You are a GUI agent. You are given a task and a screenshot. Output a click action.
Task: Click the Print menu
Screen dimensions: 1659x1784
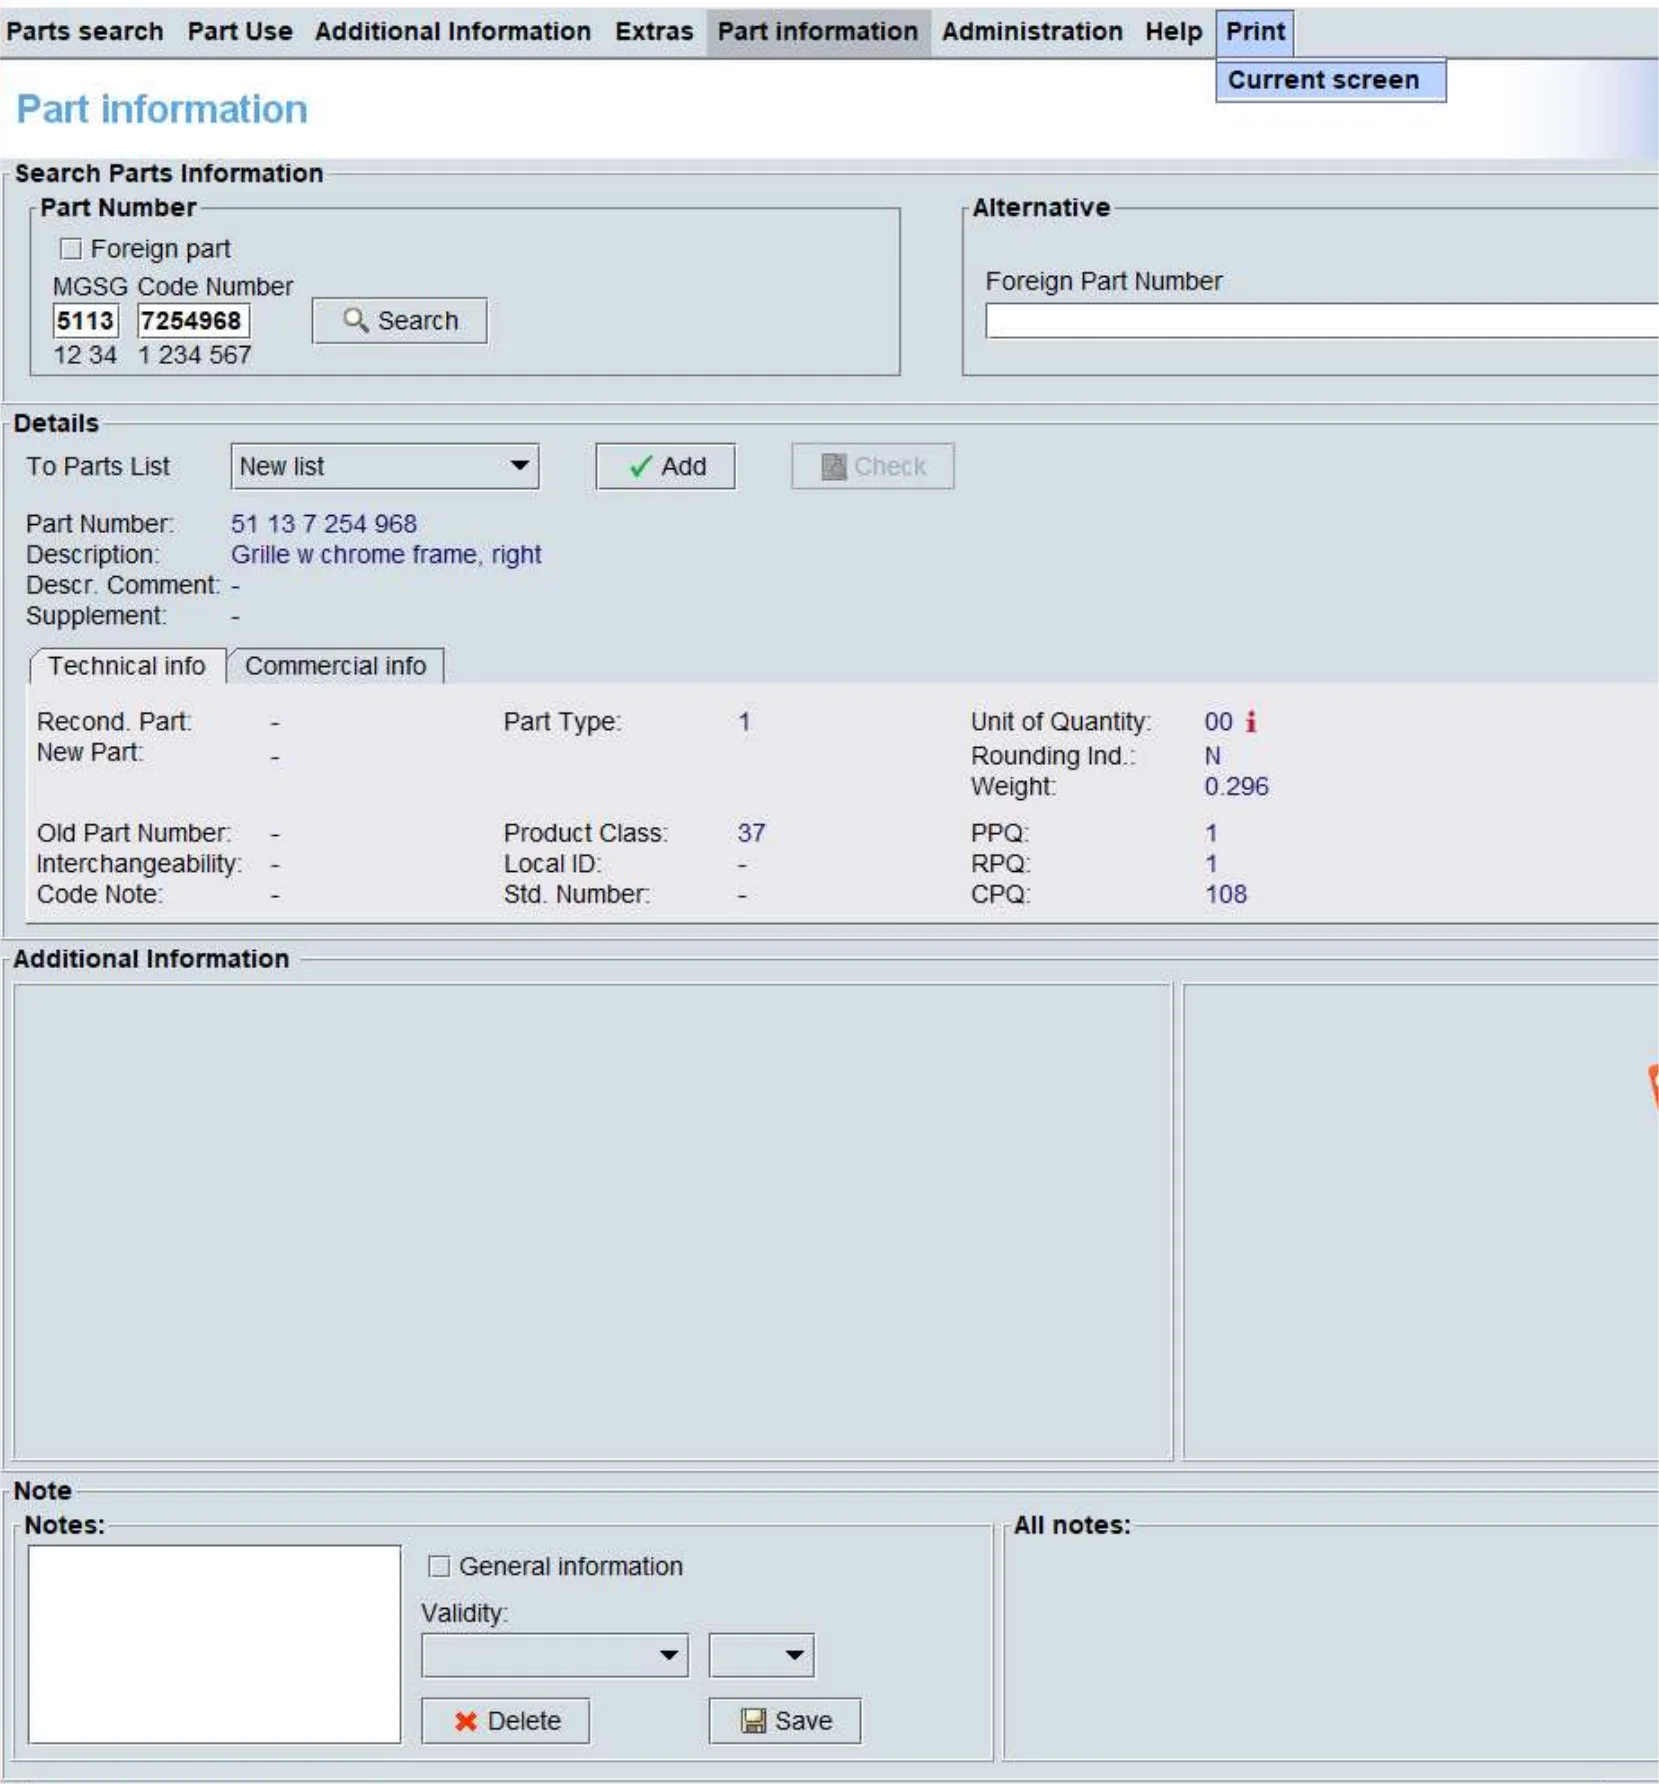[x=1256, y=31]
